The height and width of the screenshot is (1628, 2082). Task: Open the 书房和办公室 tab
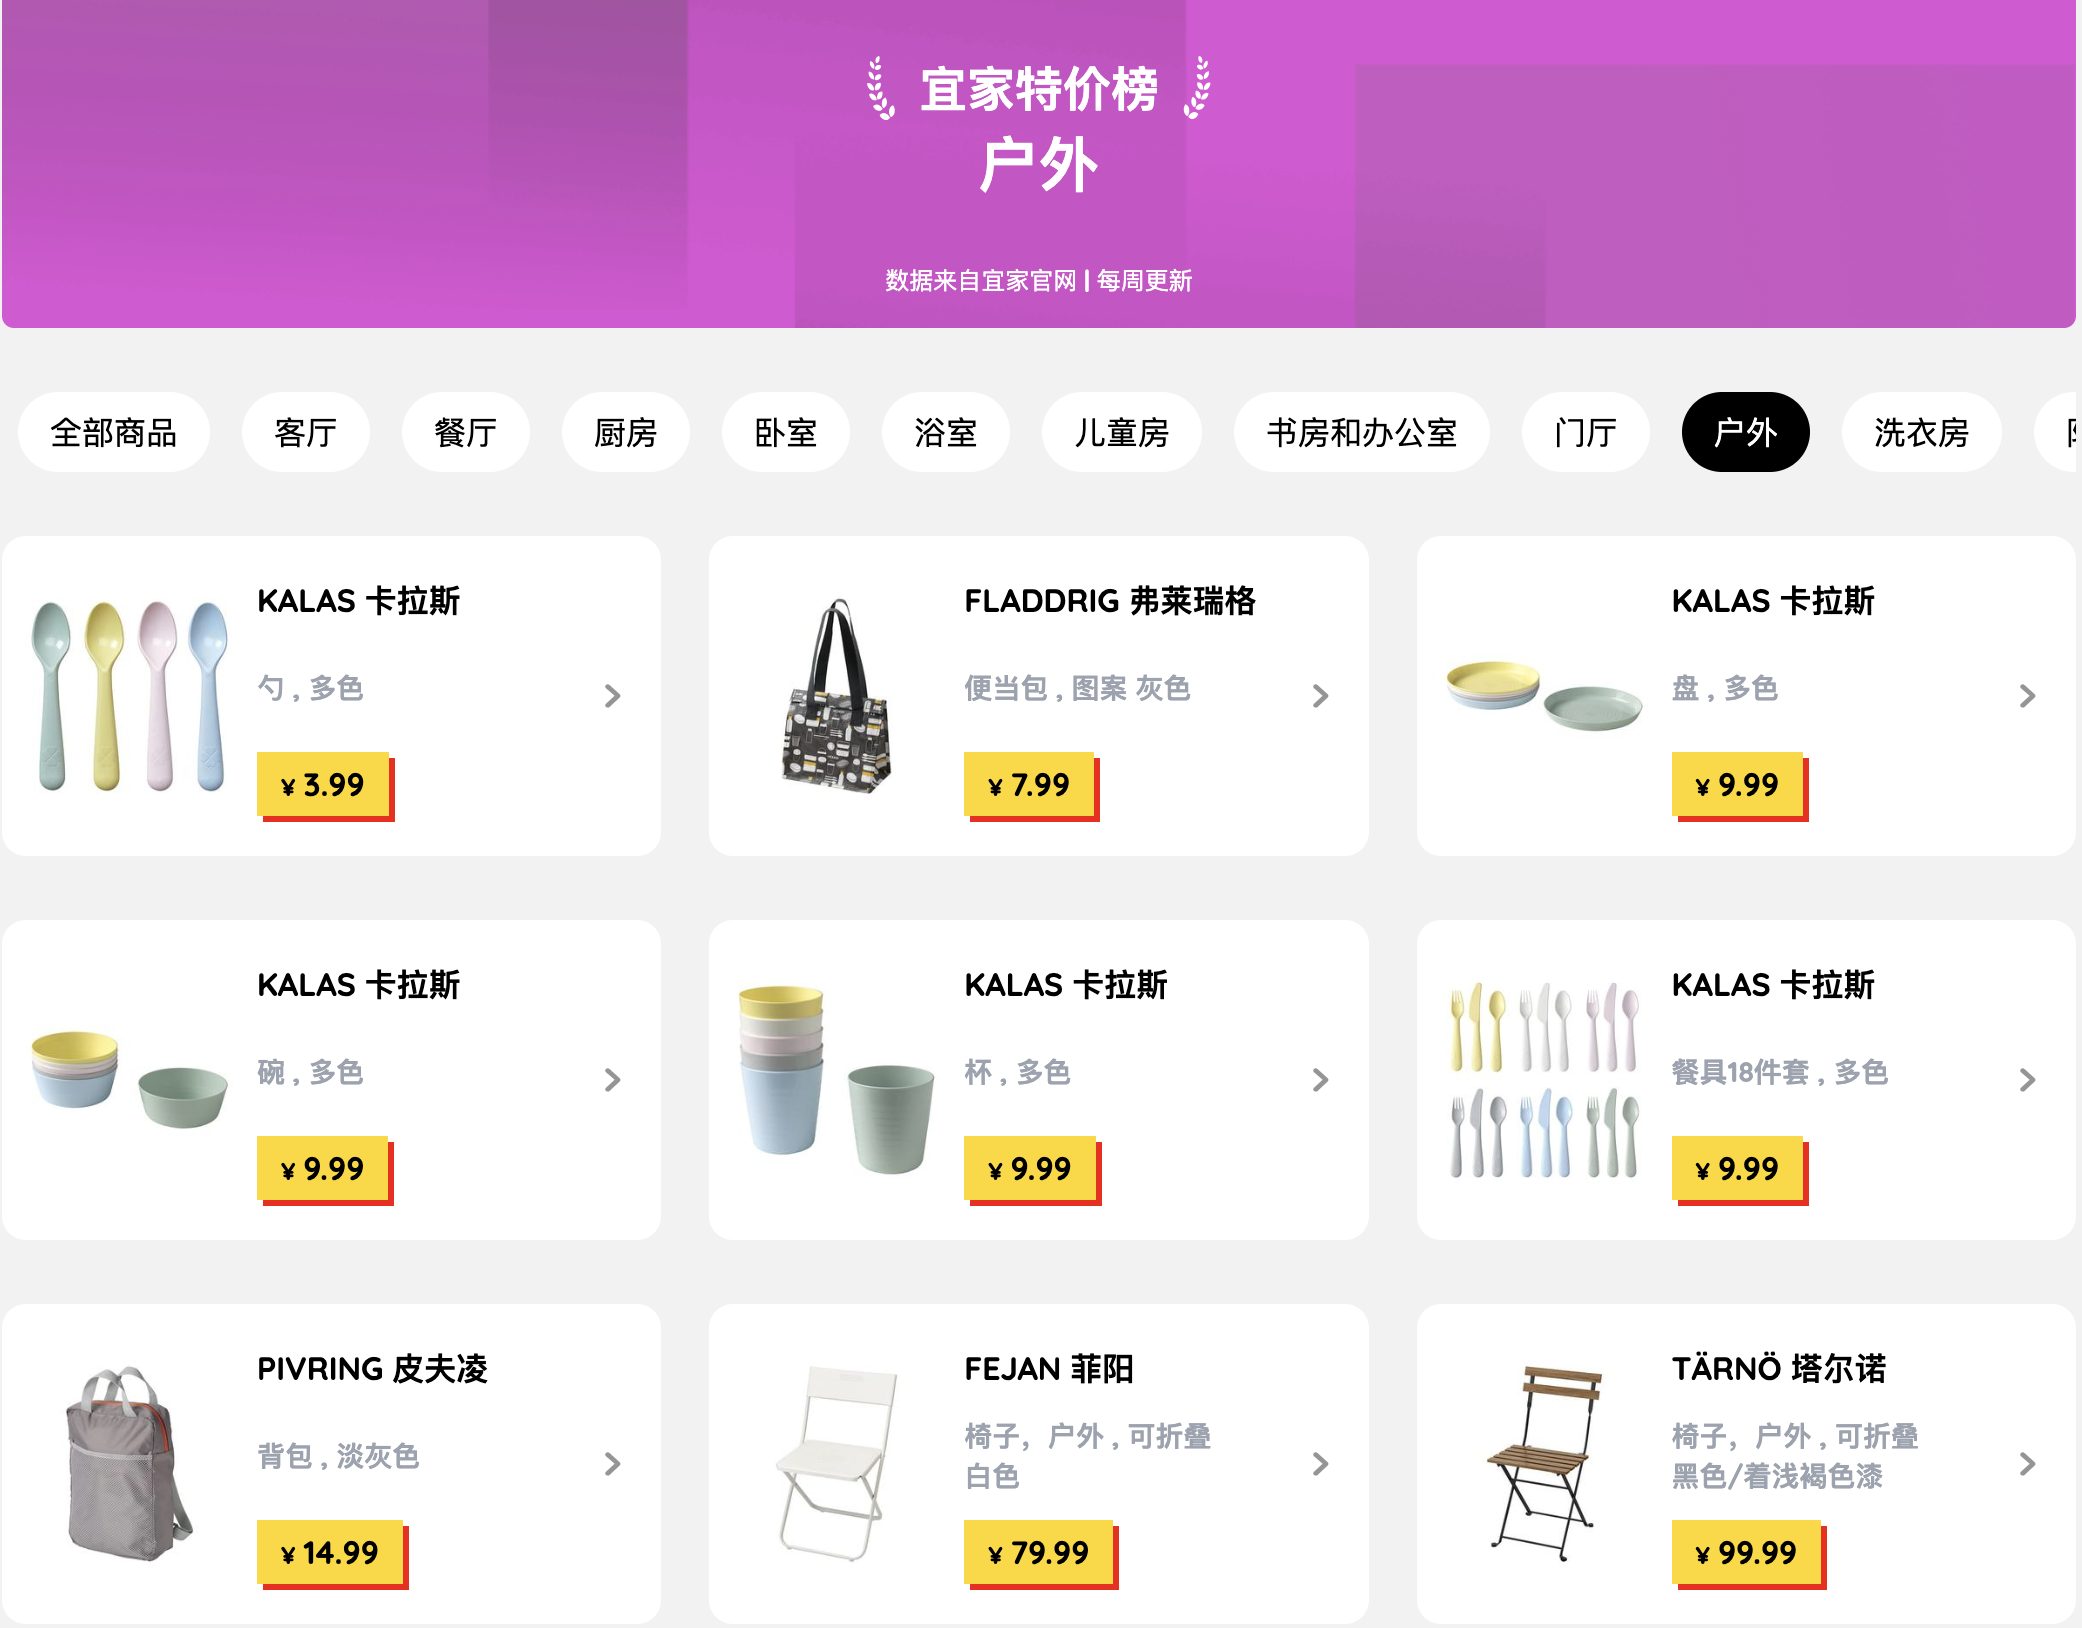click(x=1362, y=432)
